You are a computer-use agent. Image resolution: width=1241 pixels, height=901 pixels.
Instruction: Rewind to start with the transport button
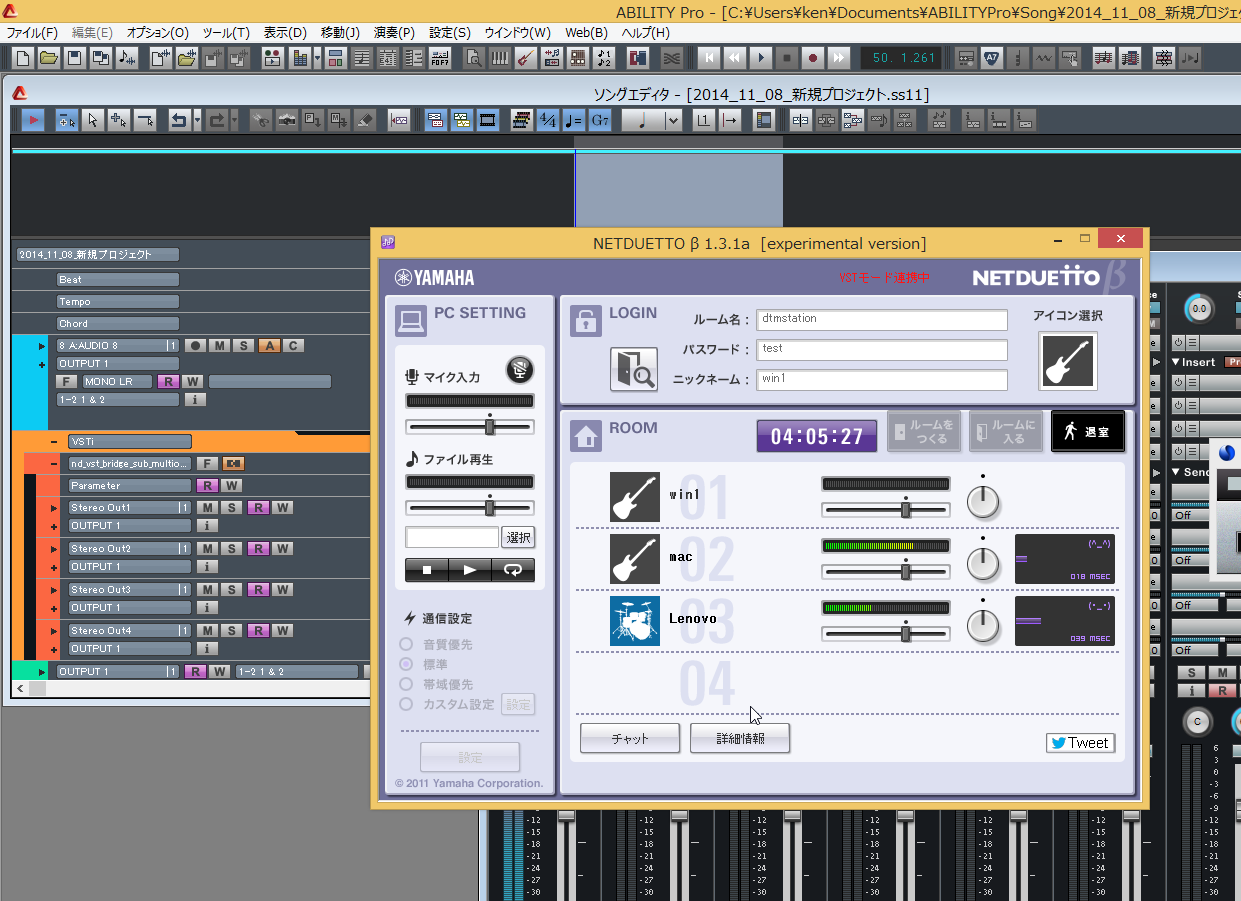(709, 58)
